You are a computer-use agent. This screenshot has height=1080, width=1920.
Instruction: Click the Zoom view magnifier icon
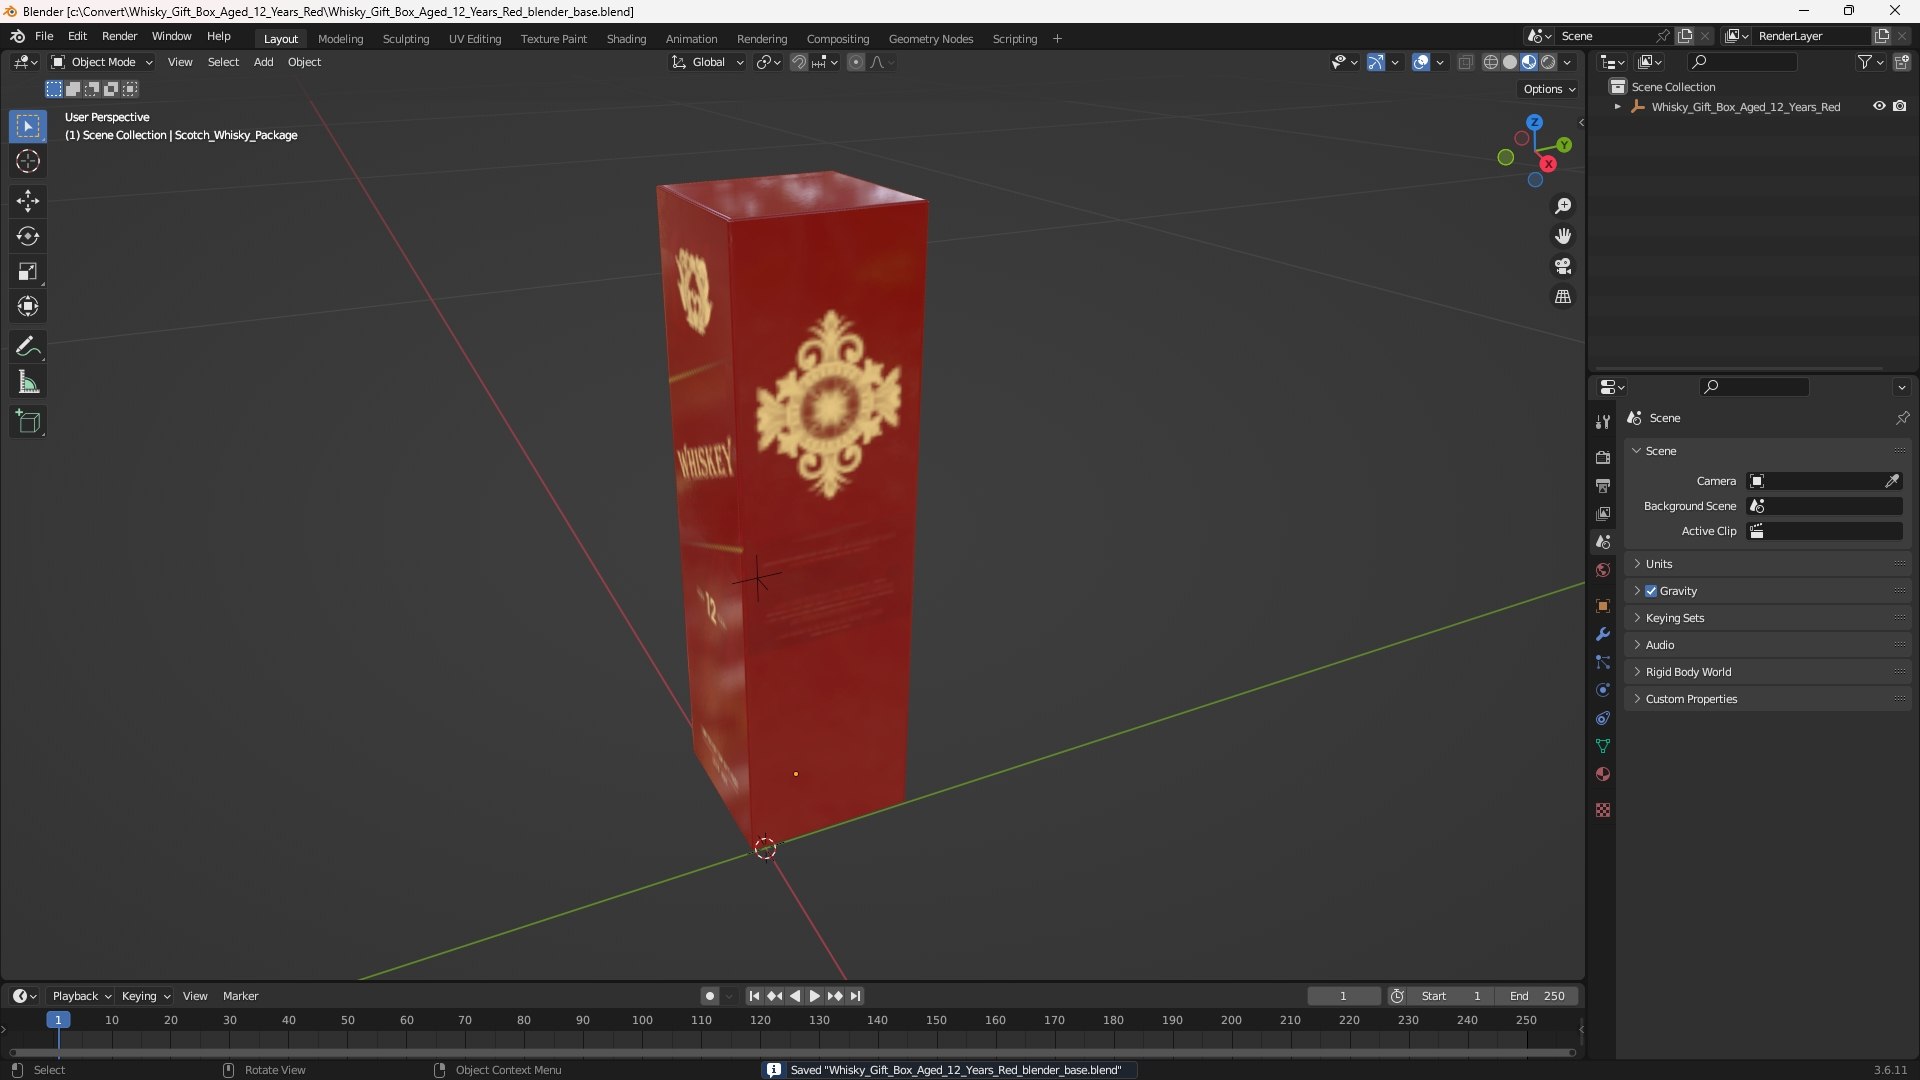click(x=1562, y=206)
